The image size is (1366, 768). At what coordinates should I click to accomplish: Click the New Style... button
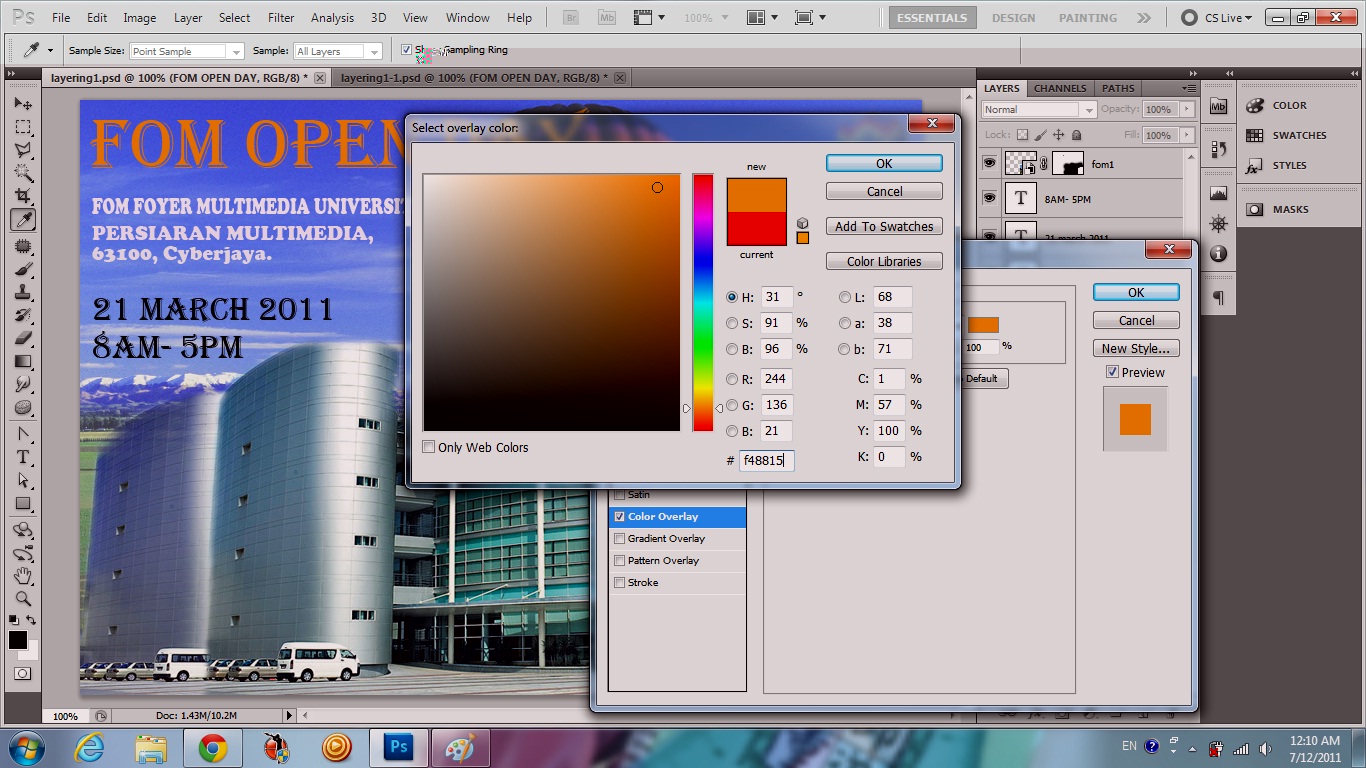coord(1136,348)
